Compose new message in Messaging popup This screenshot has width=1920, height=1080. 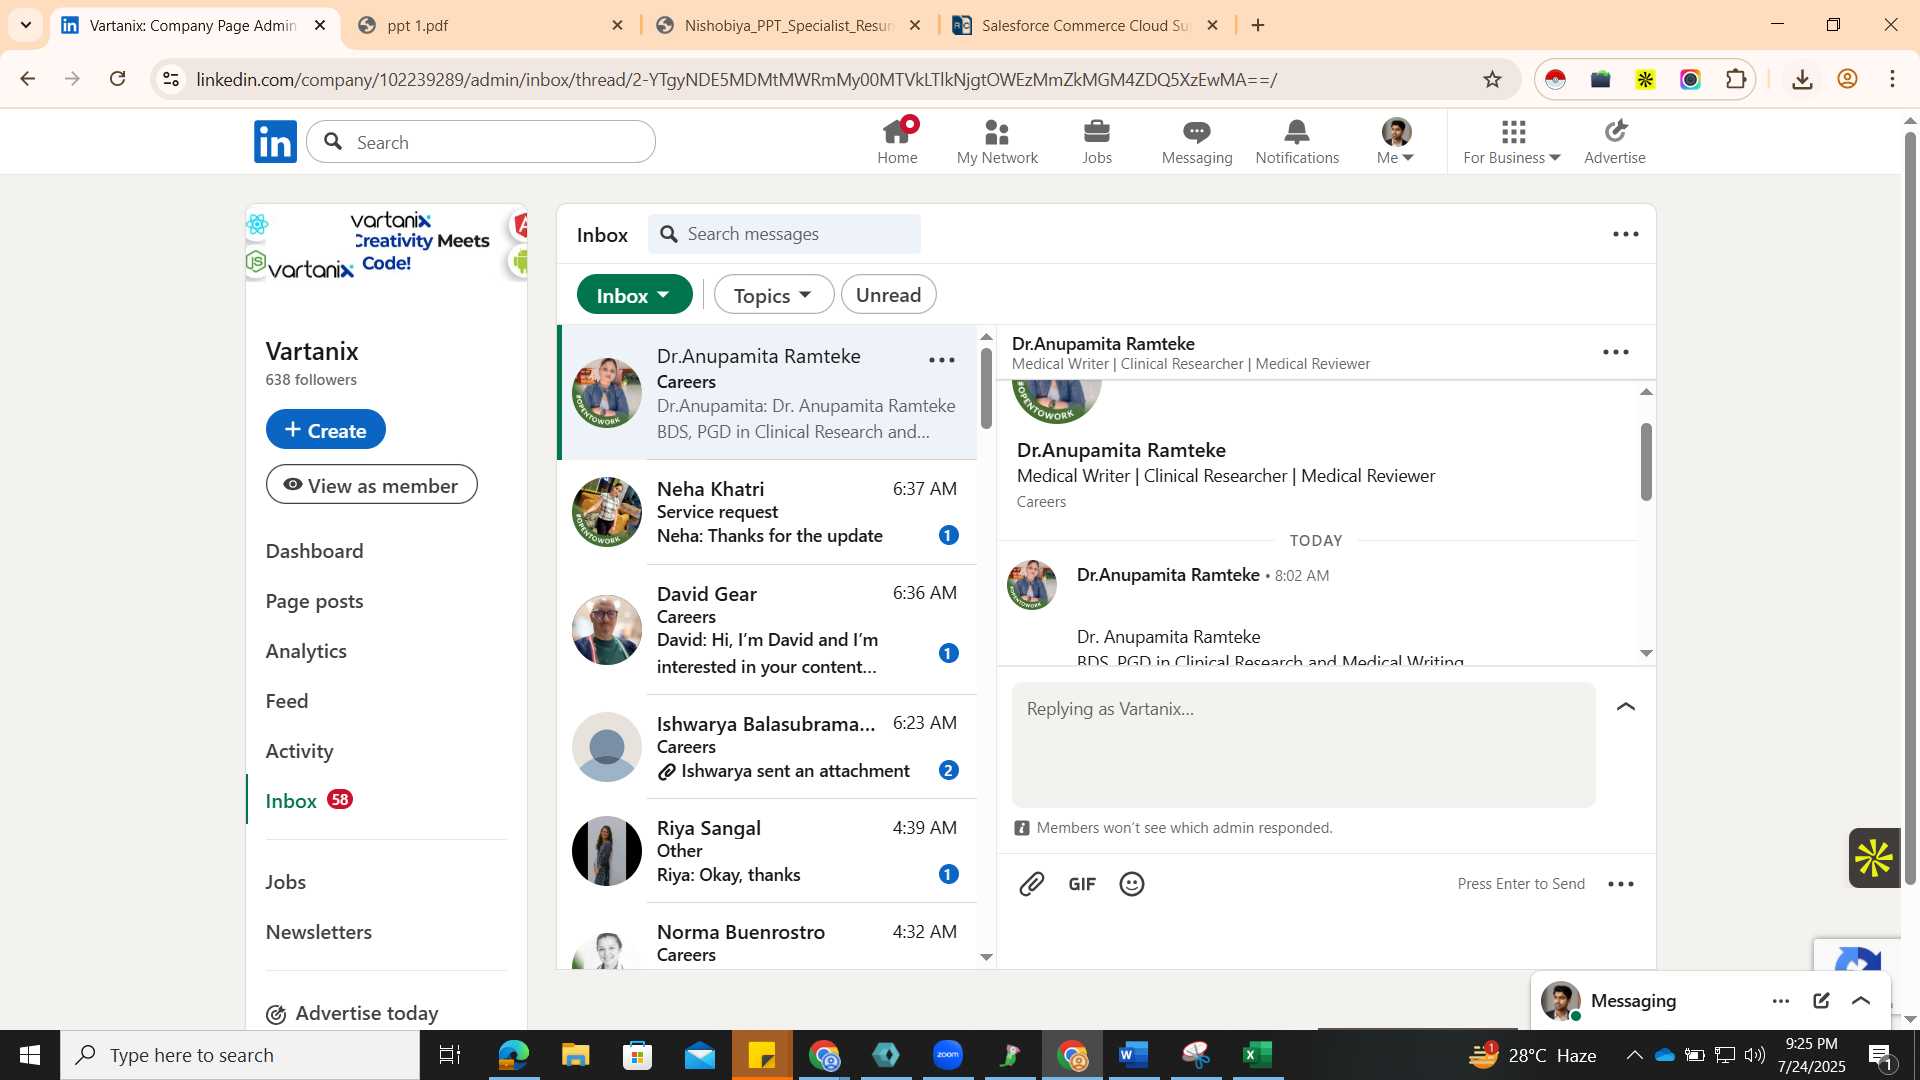[x=1821, y=1001]
